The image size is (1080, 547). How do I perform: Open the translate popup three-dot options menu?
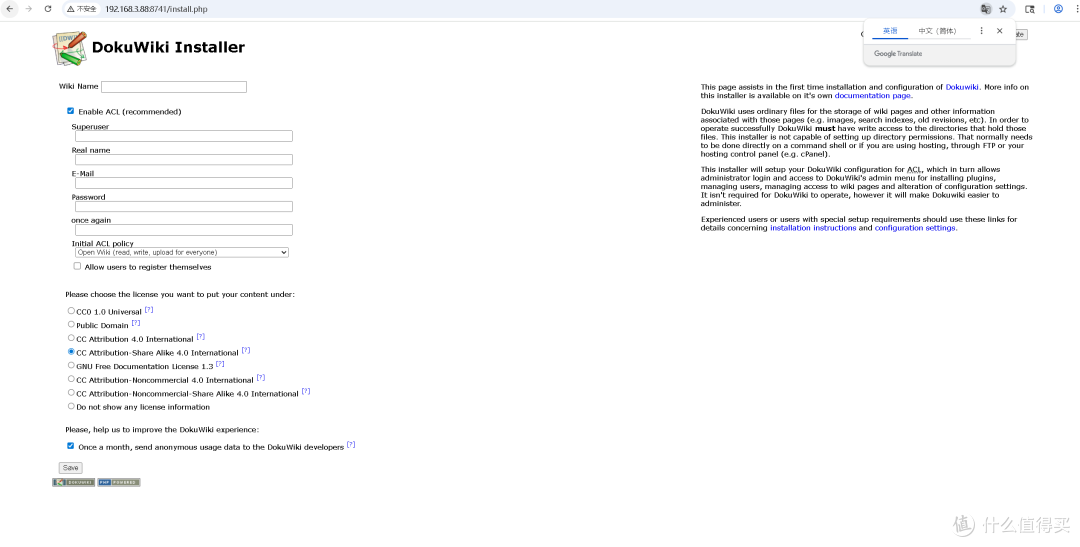(981, 31)
